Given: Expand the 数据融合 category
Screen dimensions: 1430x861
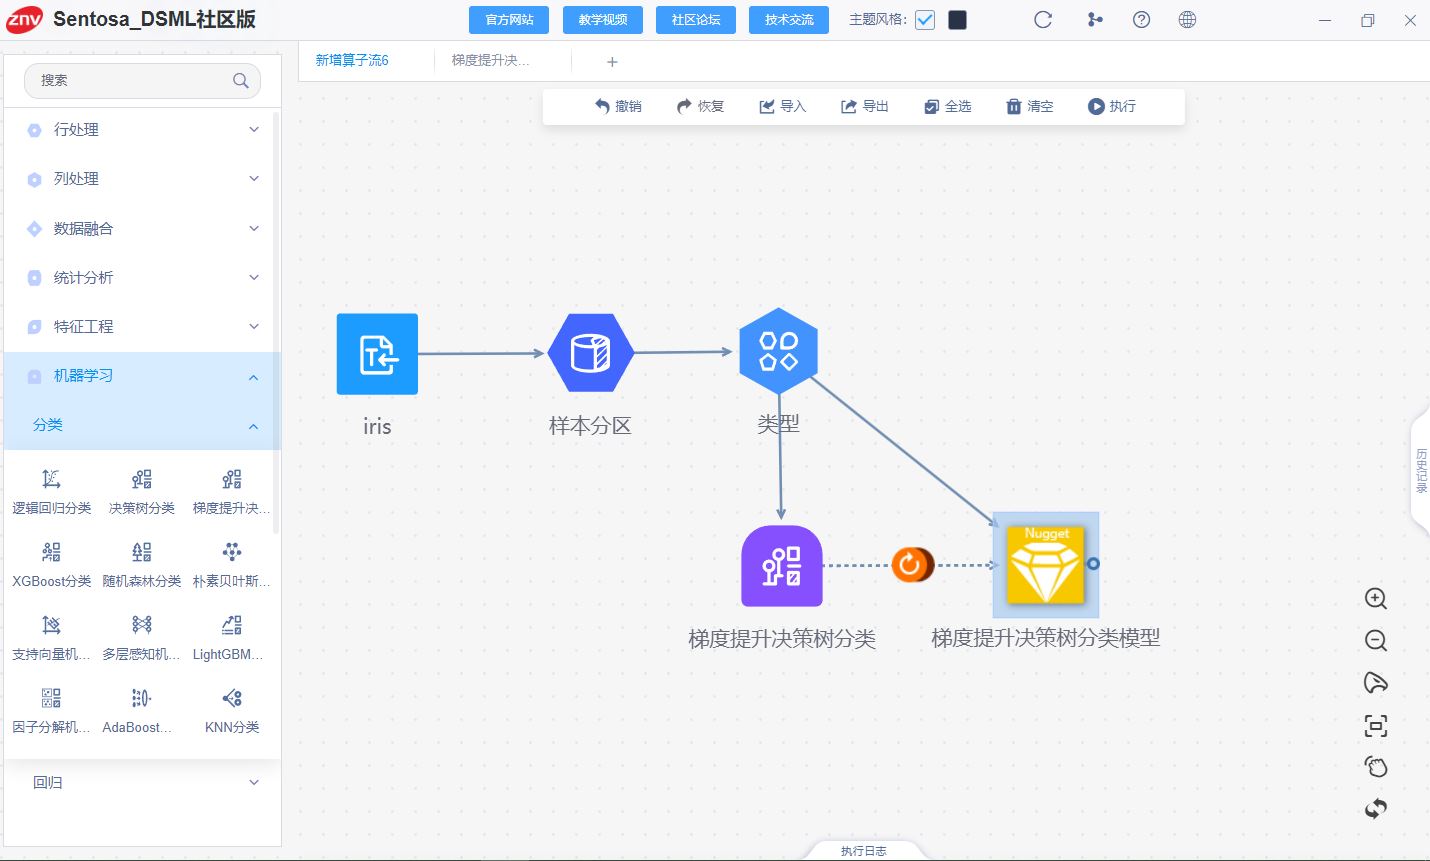Looking at the screenshot, I should pyautogui.click(x=142, y=228).
